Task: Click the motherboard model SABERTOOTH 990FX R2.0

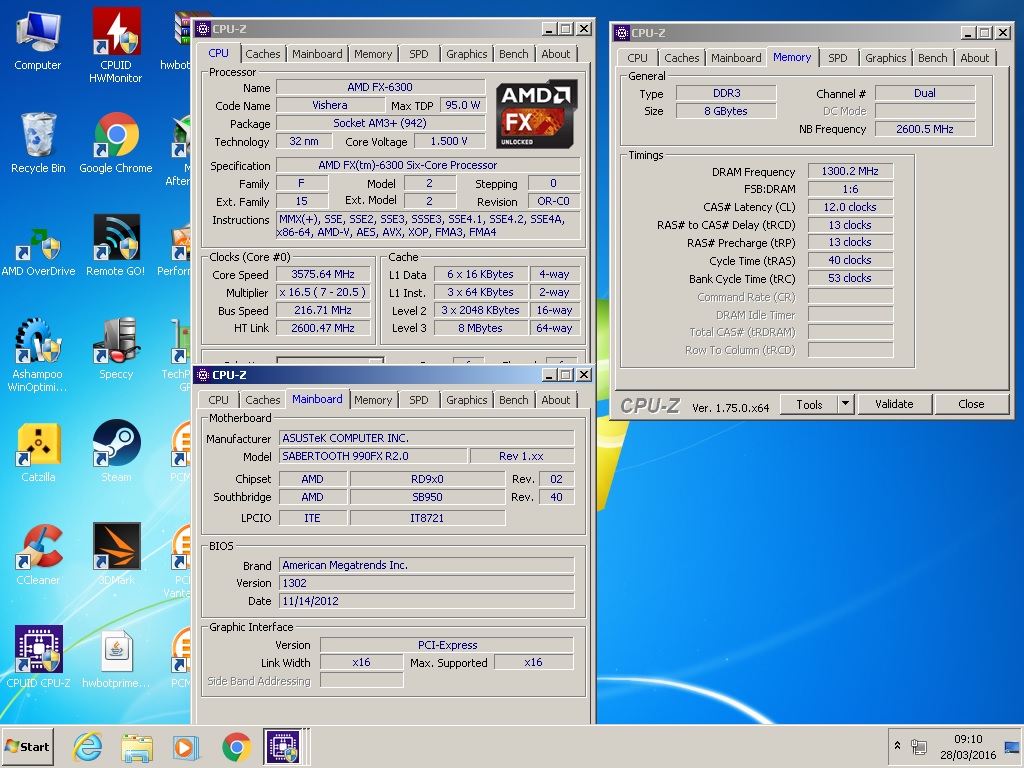Action: (x=373, y=456)
